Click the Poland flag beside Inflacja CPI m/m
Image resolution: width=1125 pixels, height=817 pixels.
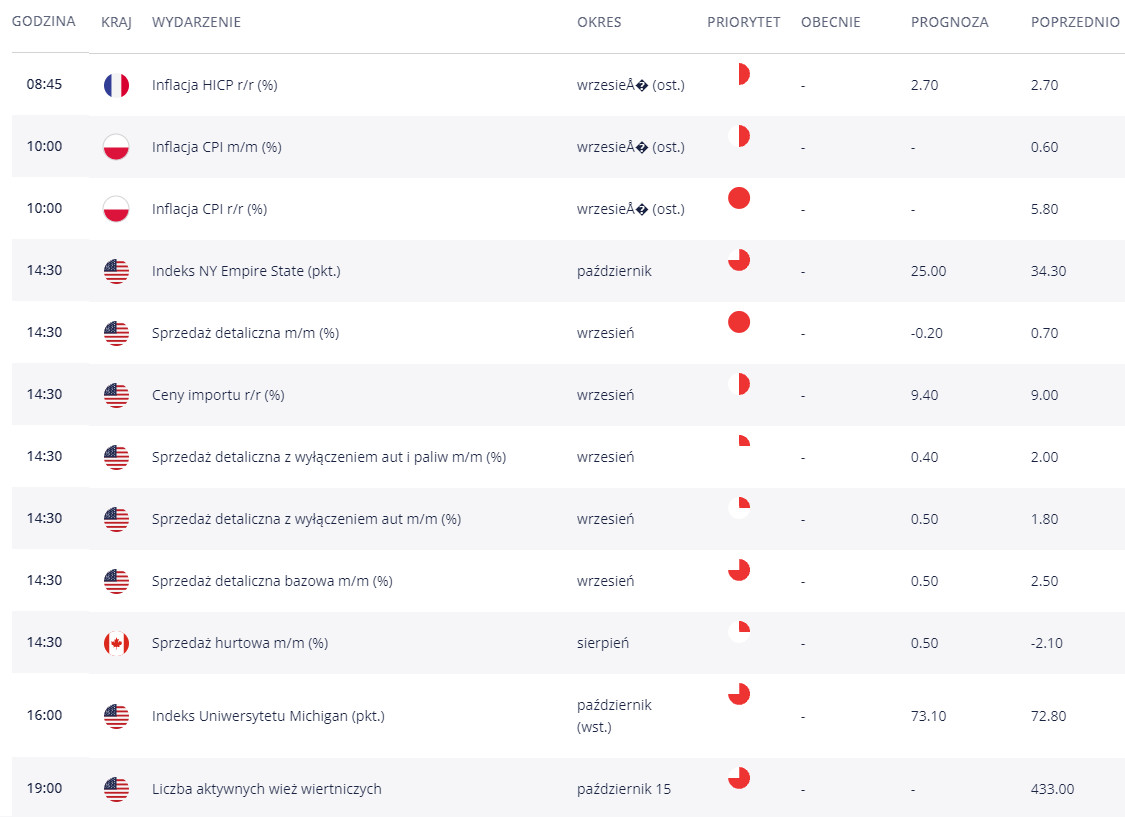tap(116, 147)
